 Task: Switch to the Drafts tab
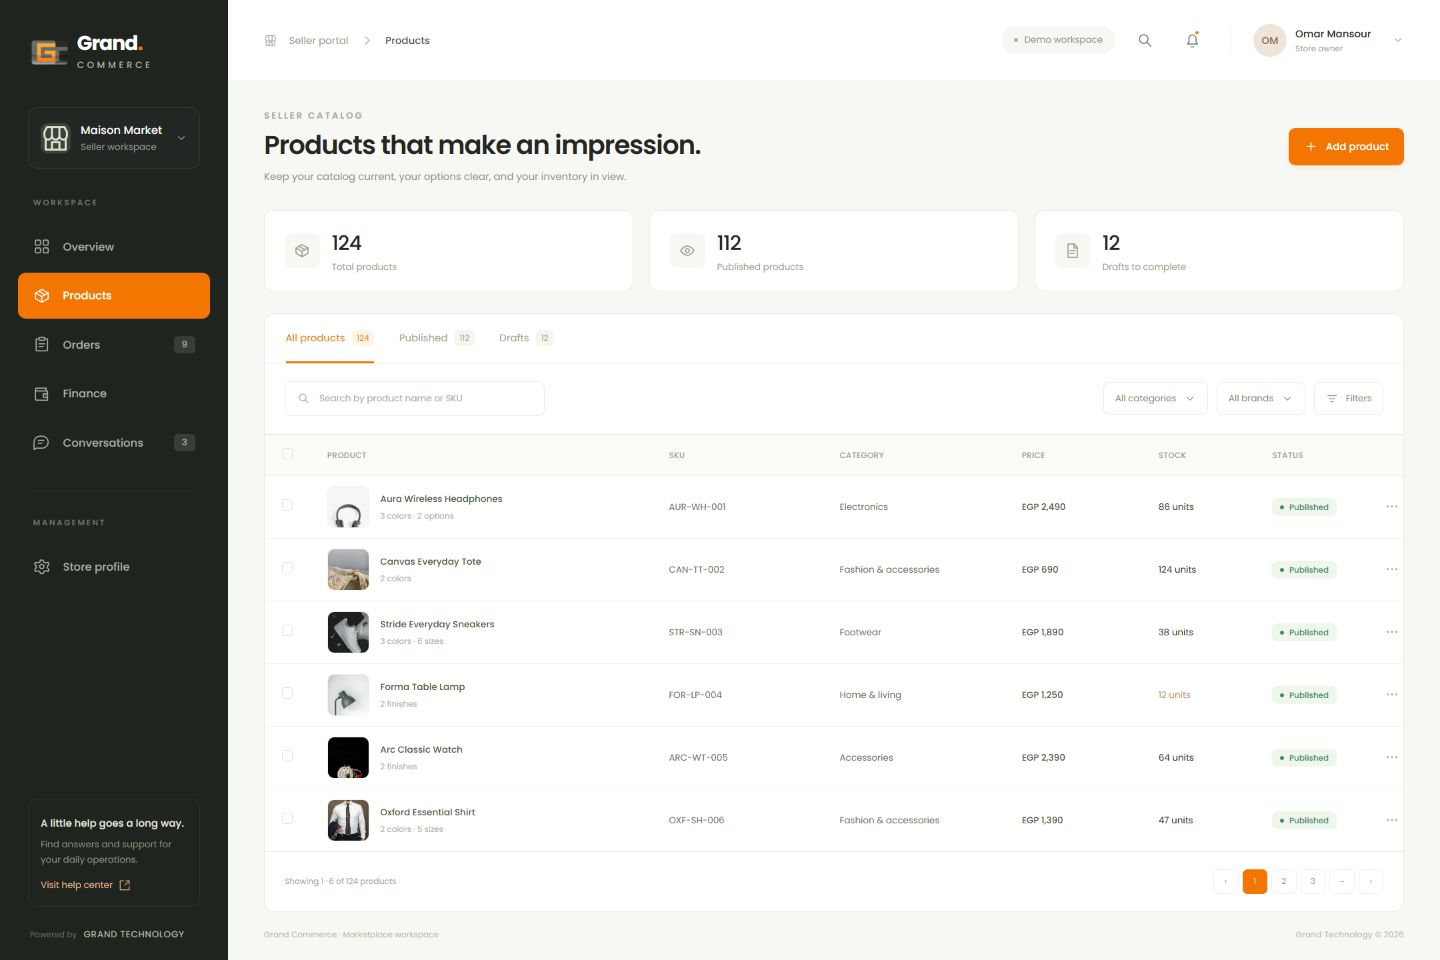526,338
